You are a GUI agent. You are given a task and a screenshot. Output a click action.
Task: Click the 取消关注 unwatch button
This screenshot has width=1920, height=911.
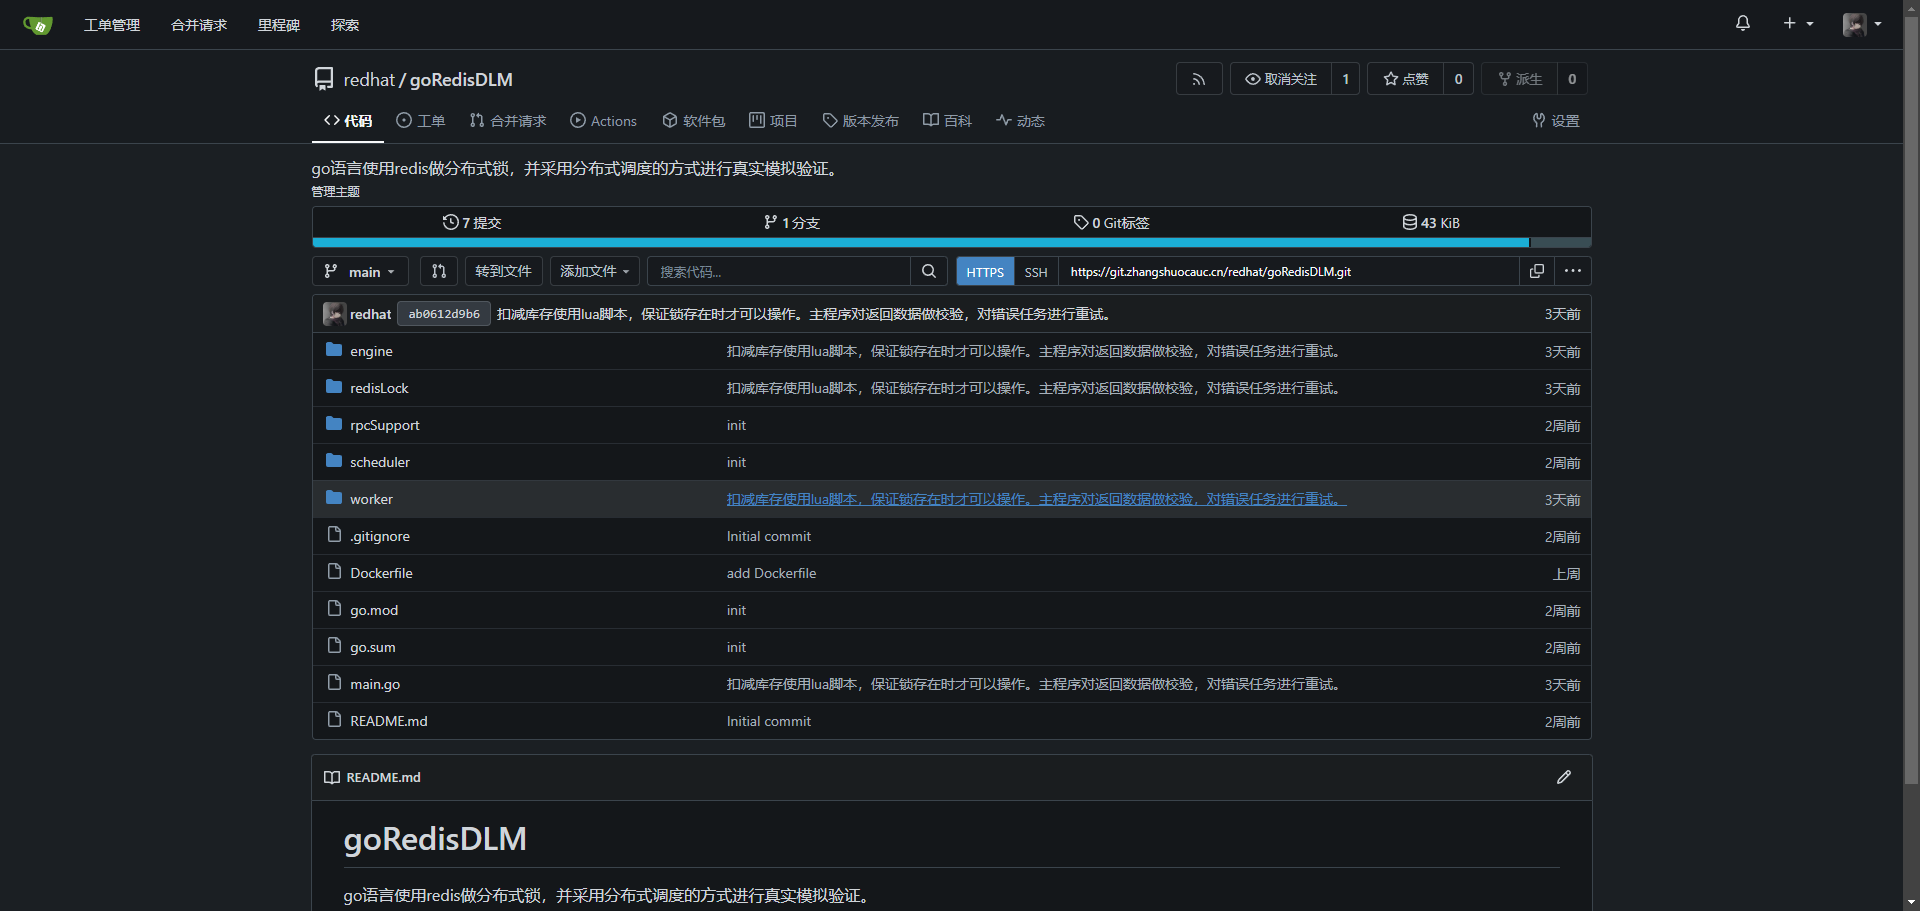tap(1281, 79)
